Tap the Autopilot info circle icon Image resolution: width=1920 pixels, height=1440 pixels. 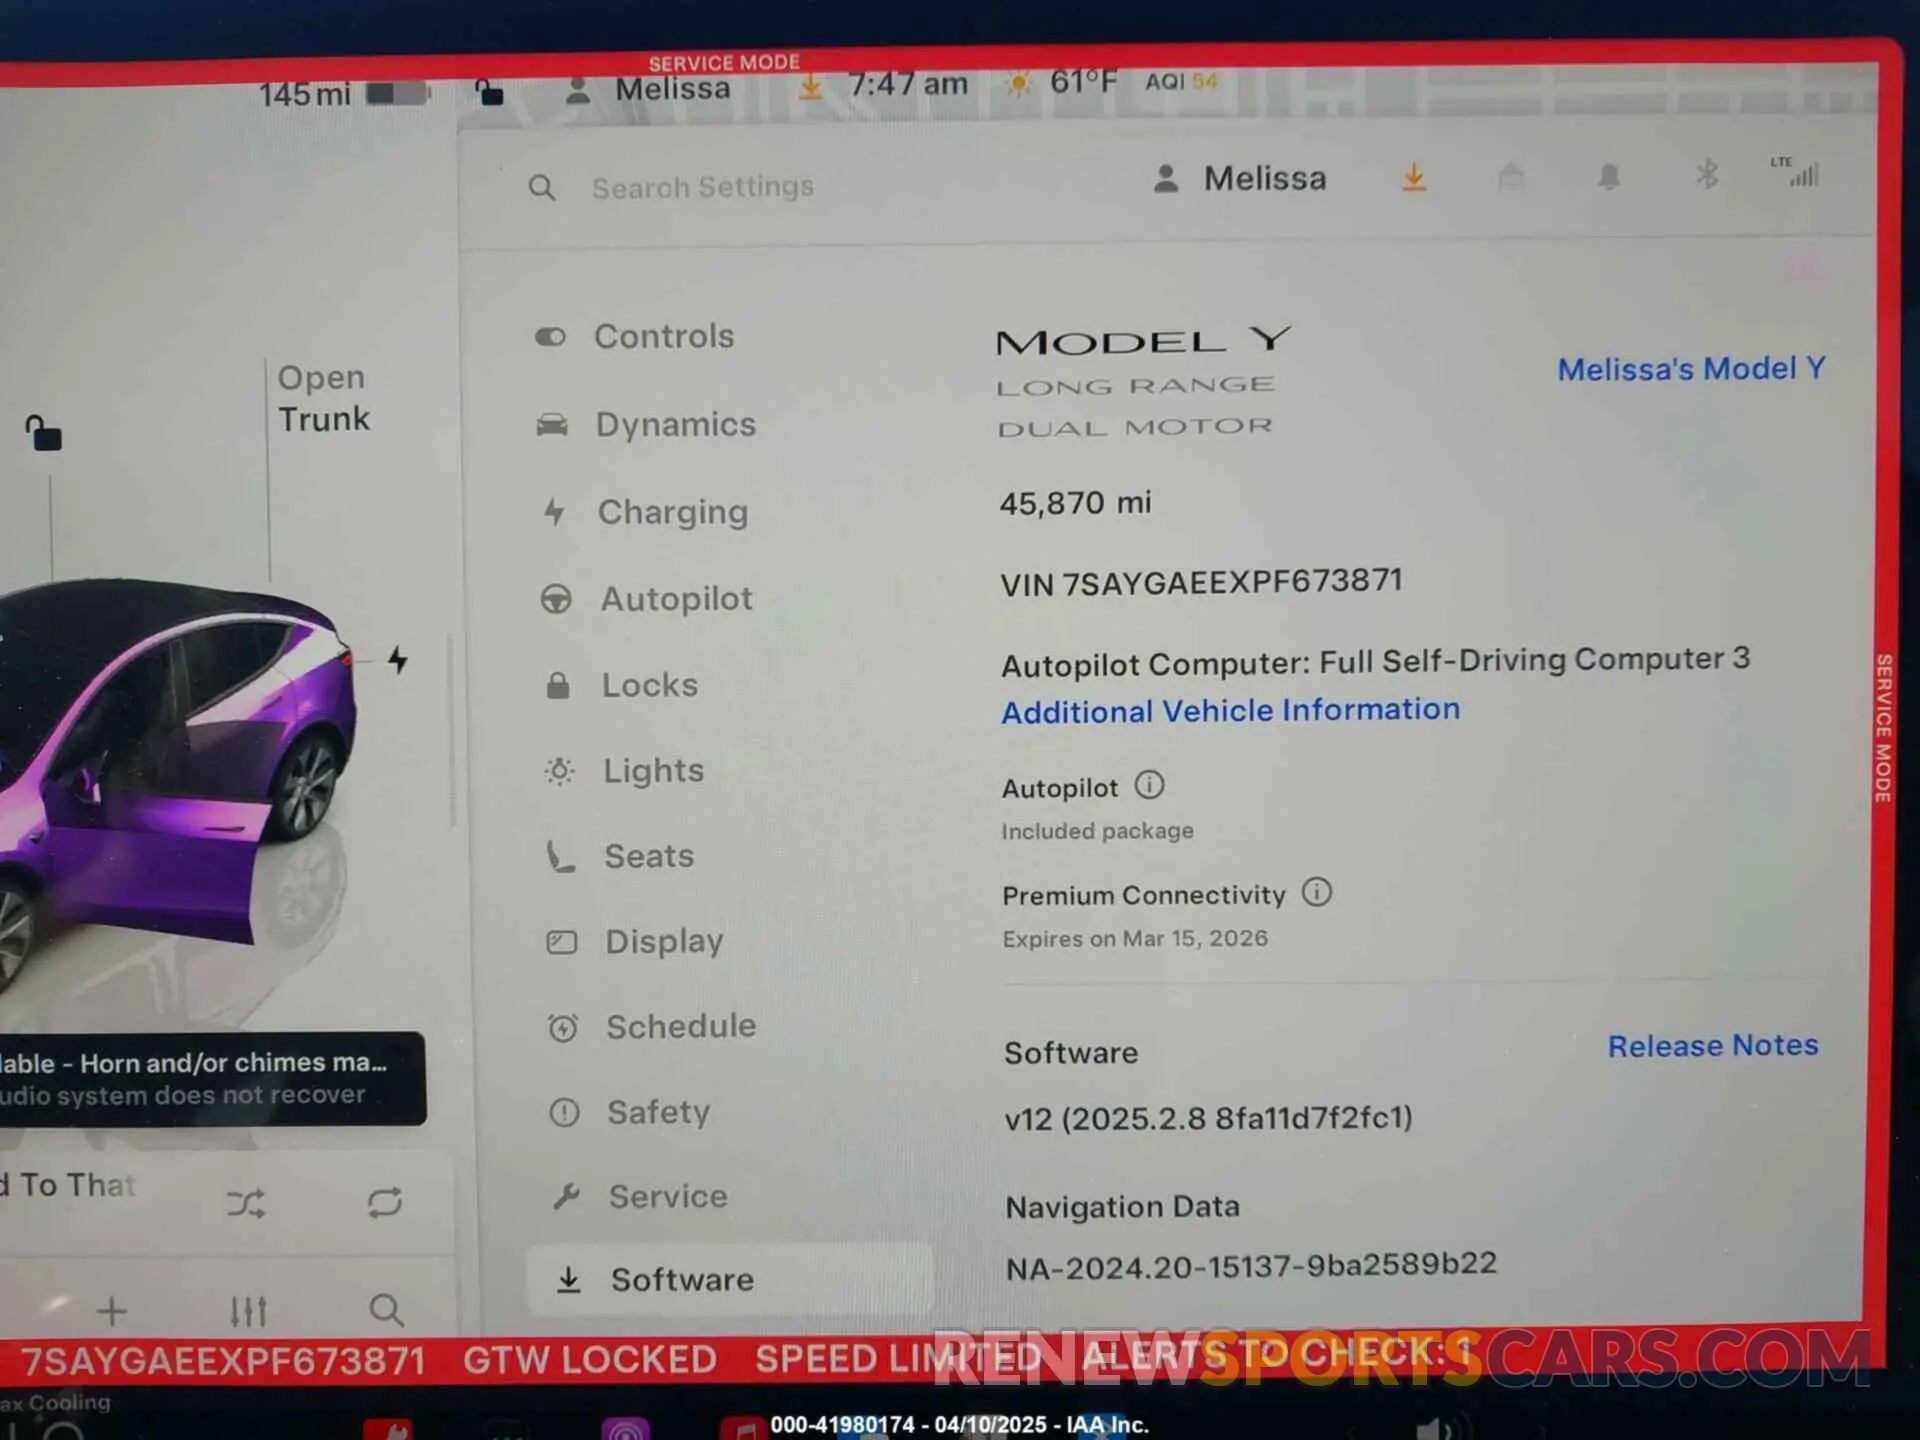click(1149, 785)
